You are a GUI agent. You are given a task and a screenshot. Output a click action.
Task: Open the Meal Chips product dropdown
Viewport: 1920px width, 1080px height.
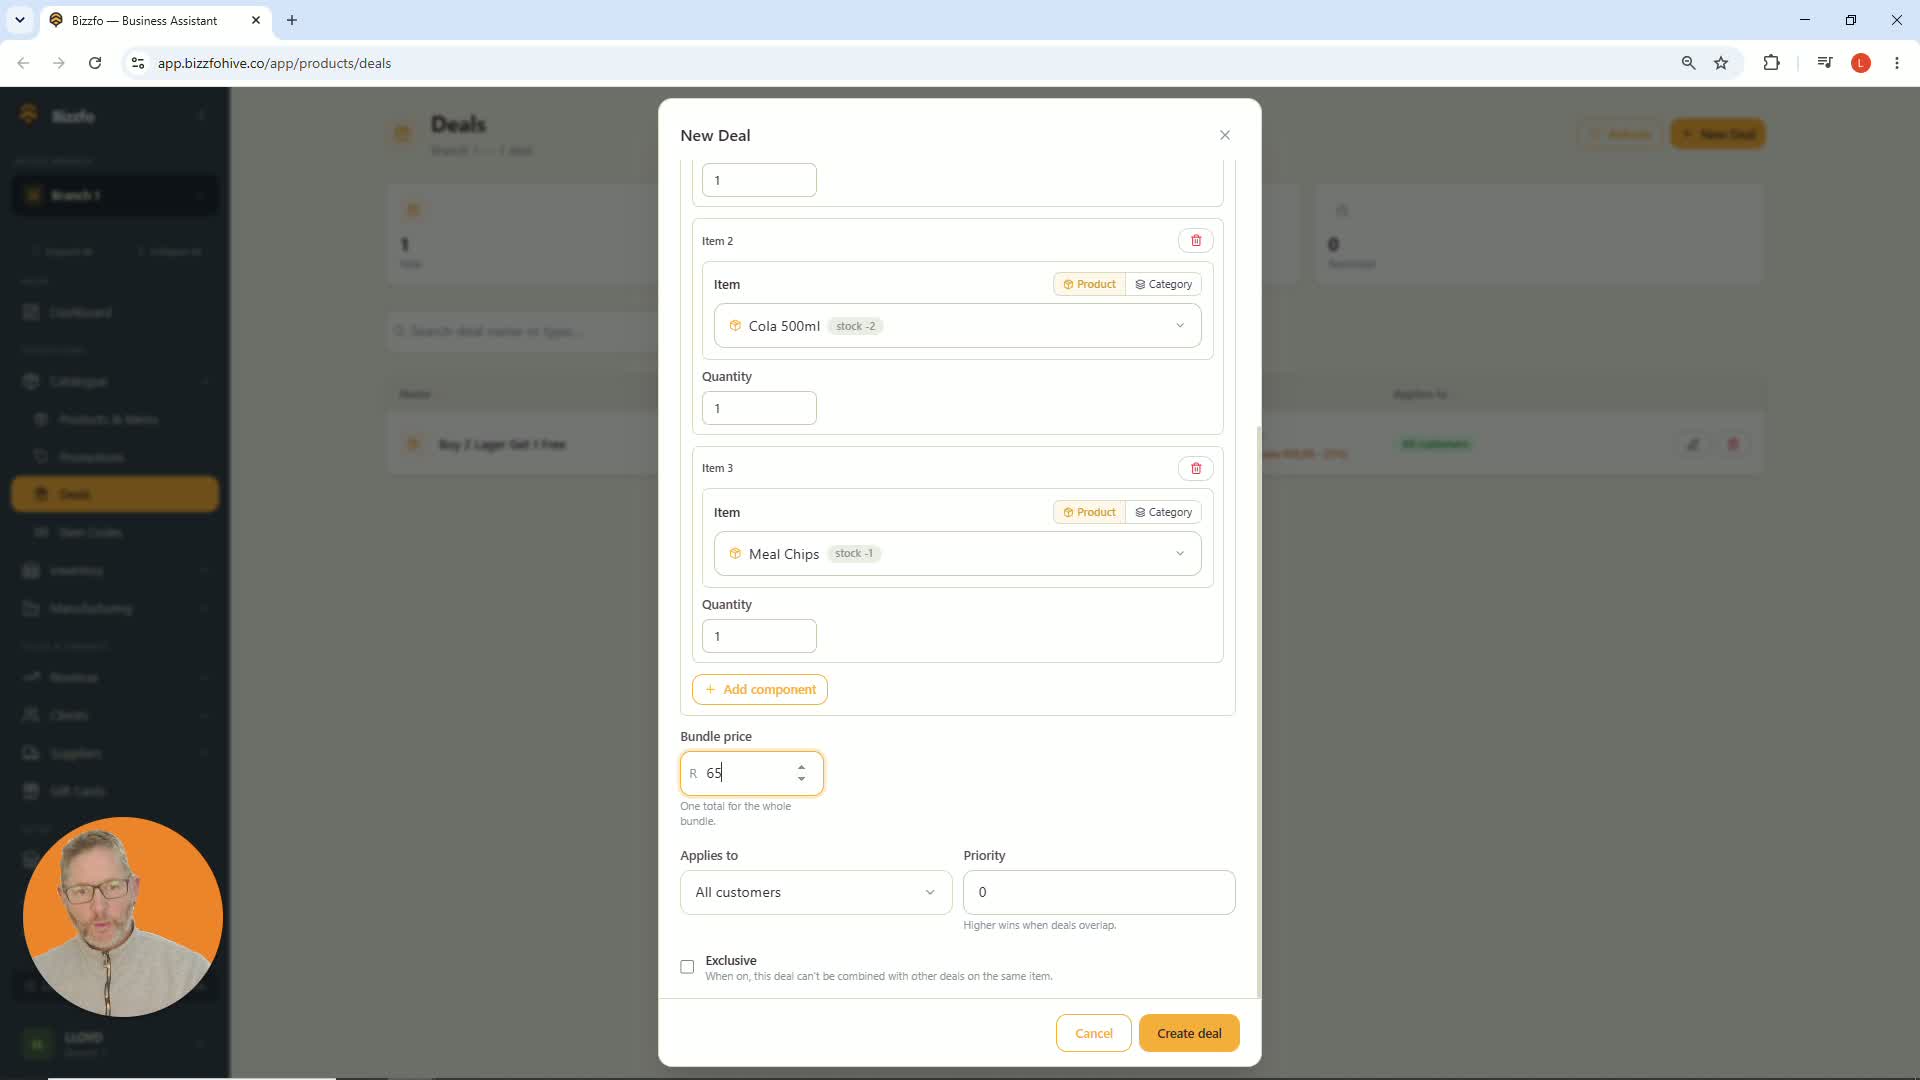coord(958,554)
